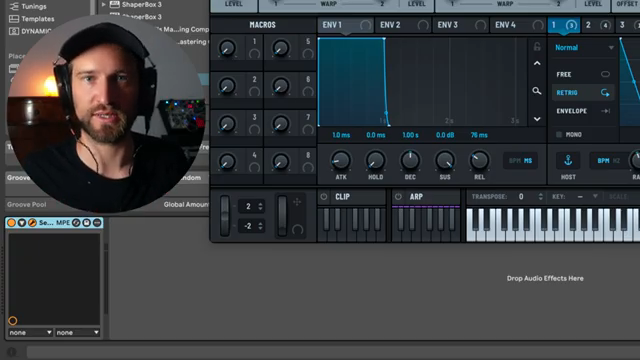Select the LFO 2 tab
Viewport: 640px width, 360px height.
pos(598,25)
